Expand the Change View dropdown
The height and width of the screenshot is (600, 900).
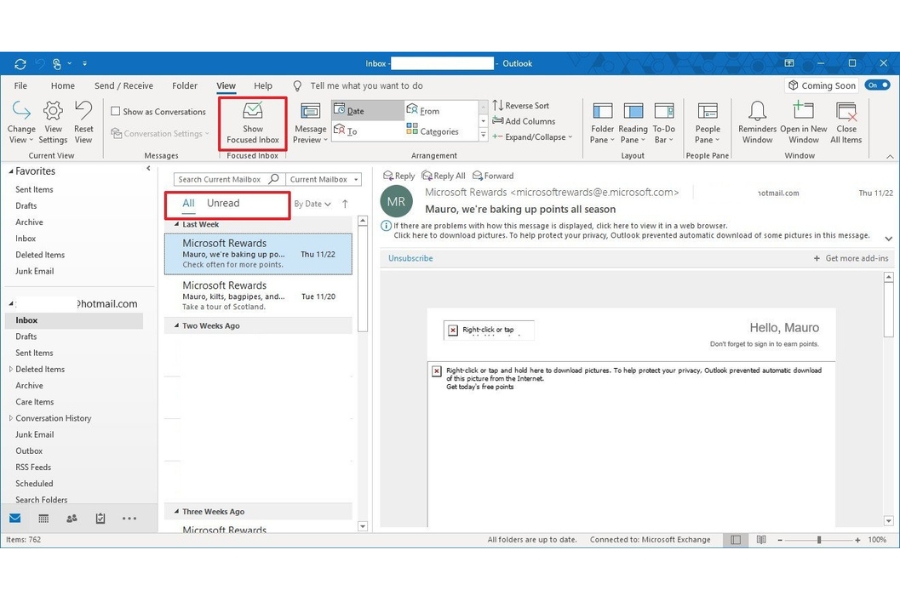21,120
